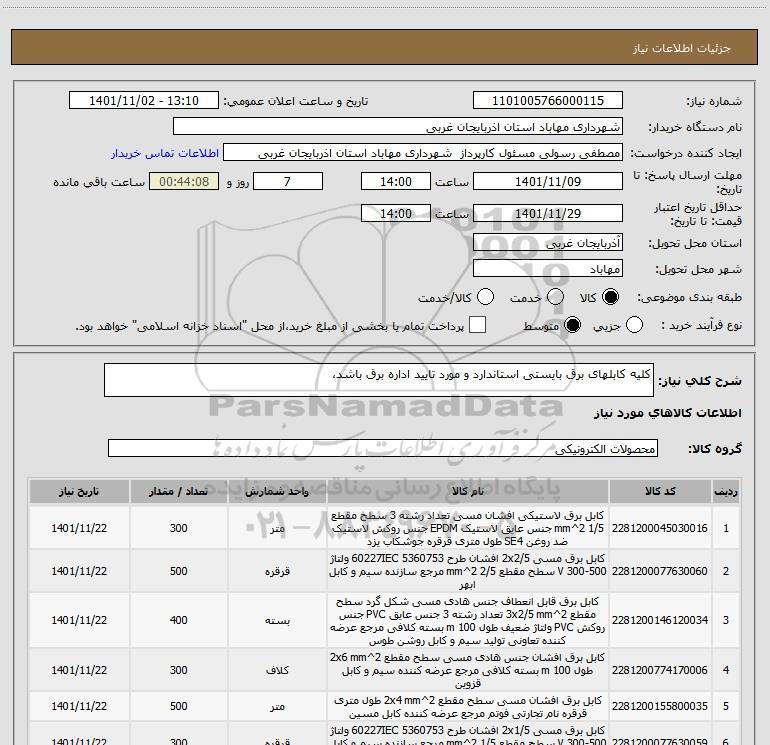The width and height of the screenshot is (770, 745).
Task: Click product code 2281200077630060
Action: click(x=660, y=571)
